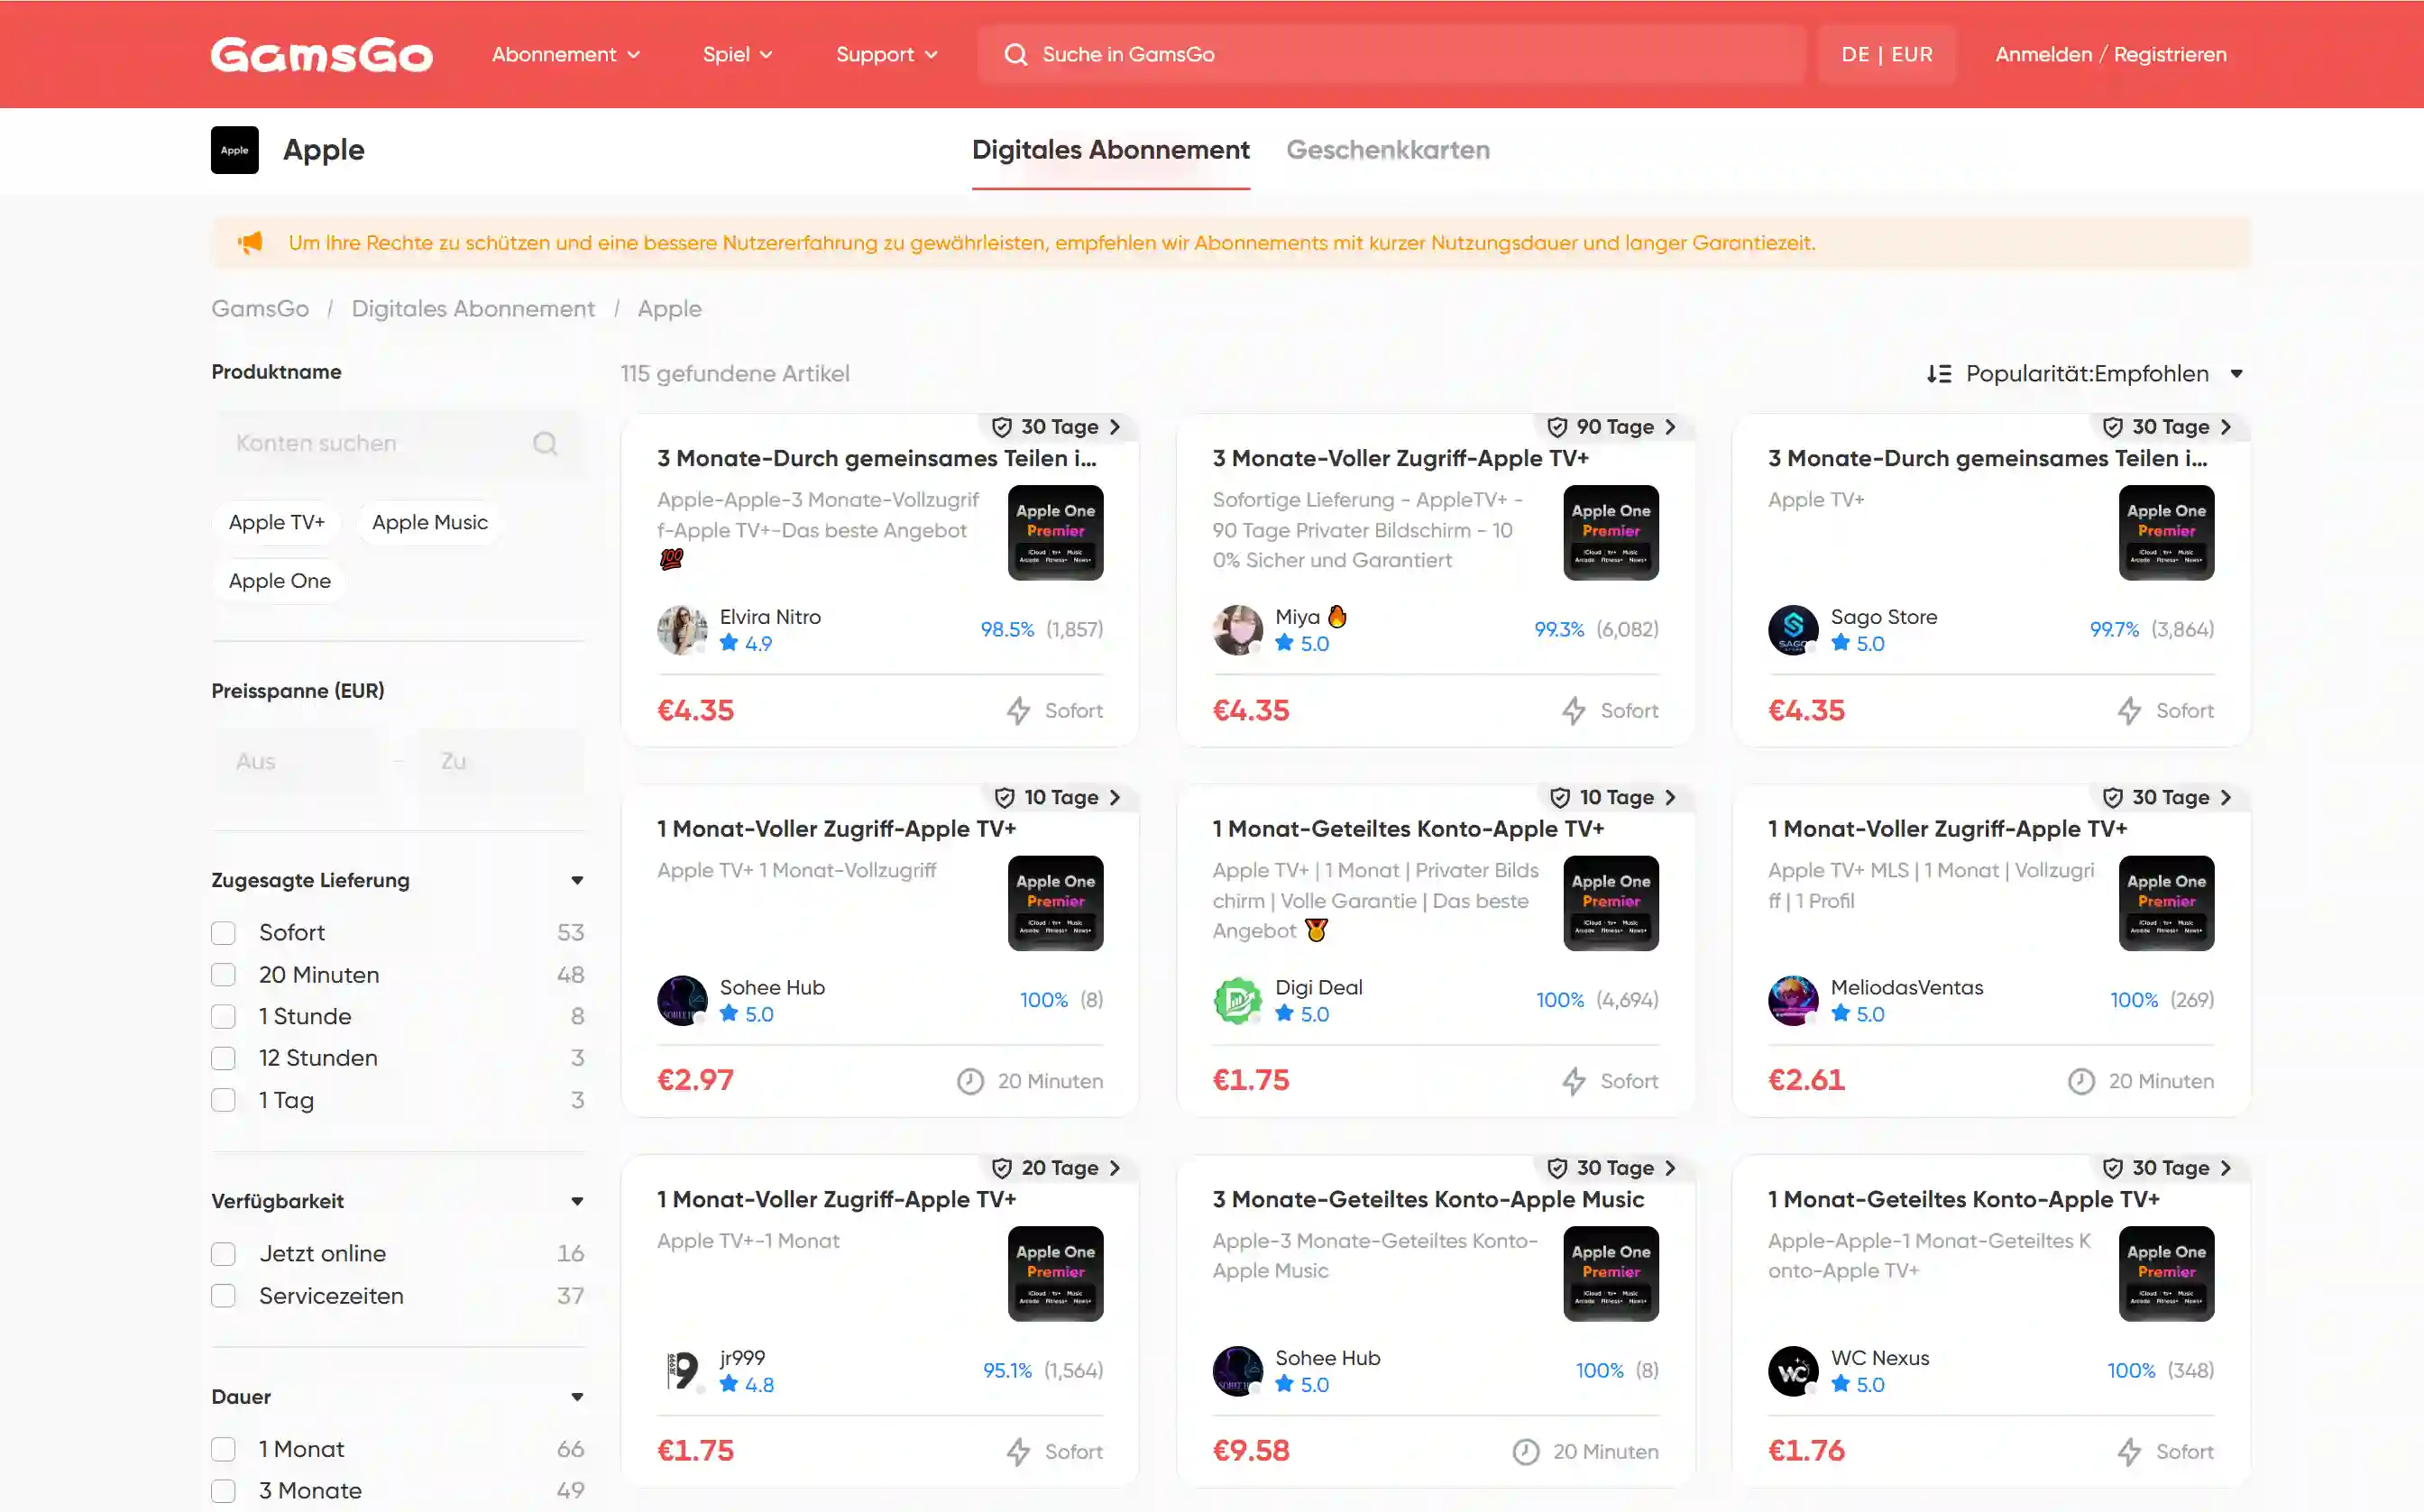Check the 20 Minuten delivery checkbox
The height and width of the screenshot is (1512, 2424).
click(223, 975)
